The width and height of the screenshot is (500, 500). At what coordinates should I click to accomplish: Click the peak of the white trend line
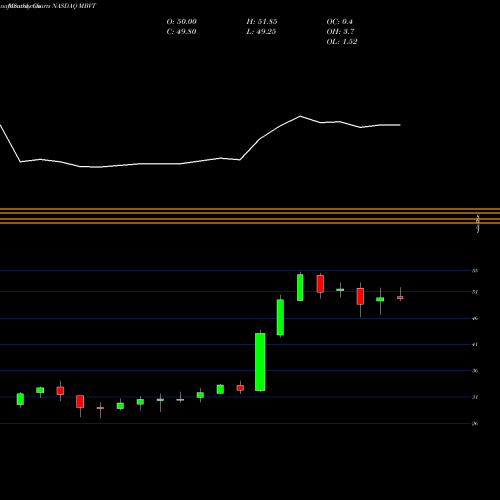(x=300, y=116)
